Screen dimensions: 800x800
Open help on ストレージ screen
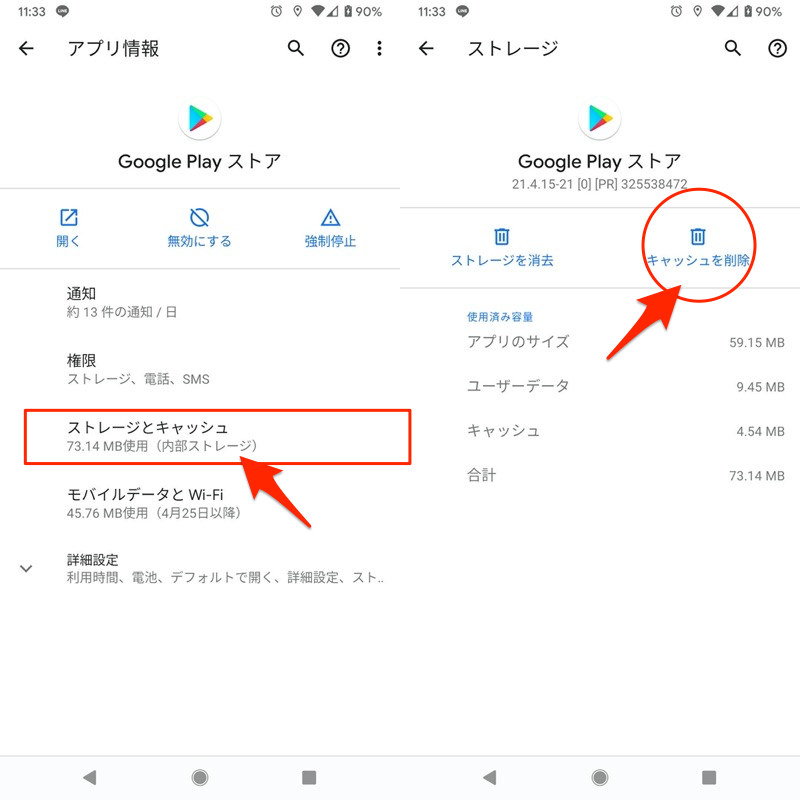tap(777, 48)
